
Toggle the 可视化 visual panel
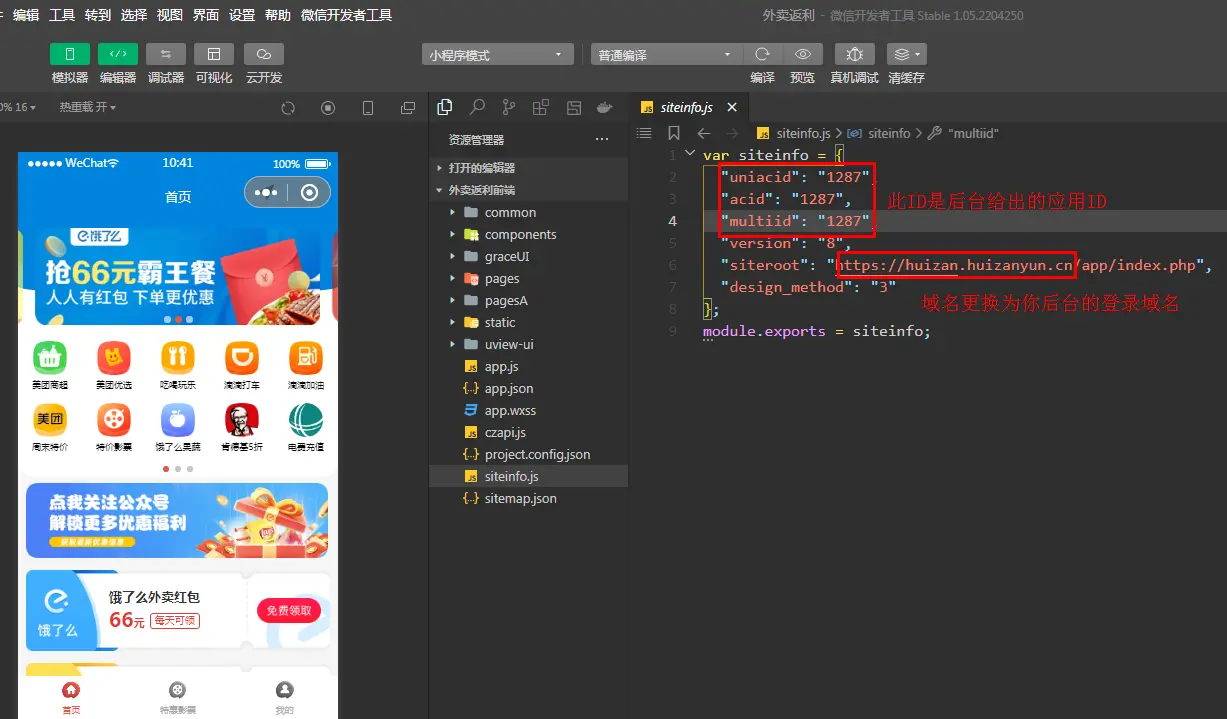(214, 54)
